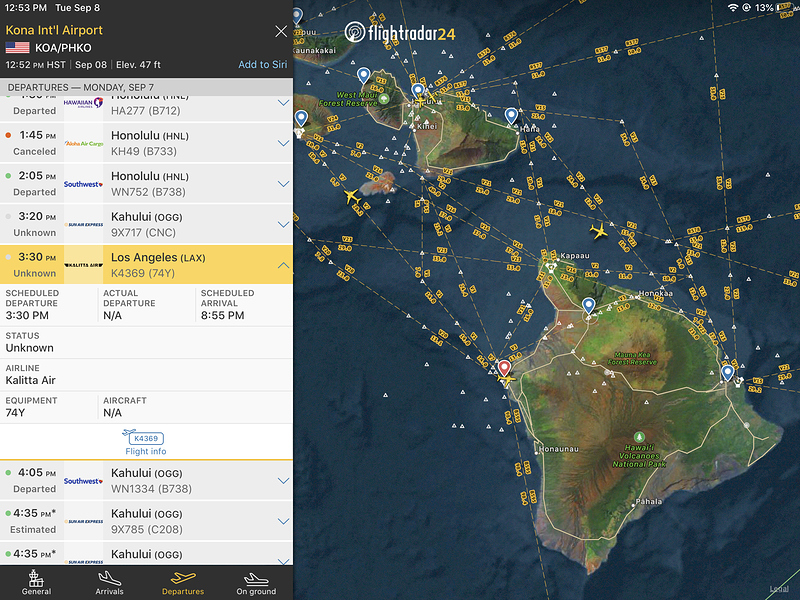Switch to the Arrivals tab
Image resolution: width=800 pixels, height=600 pixels.
[x=110, y=583]
